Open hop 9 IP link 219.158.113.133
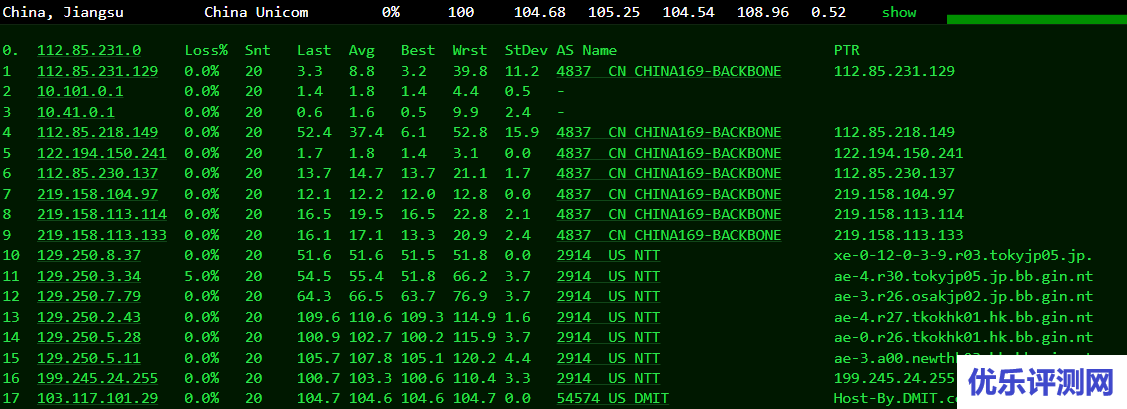1127x409 pixels. (102, 235)
